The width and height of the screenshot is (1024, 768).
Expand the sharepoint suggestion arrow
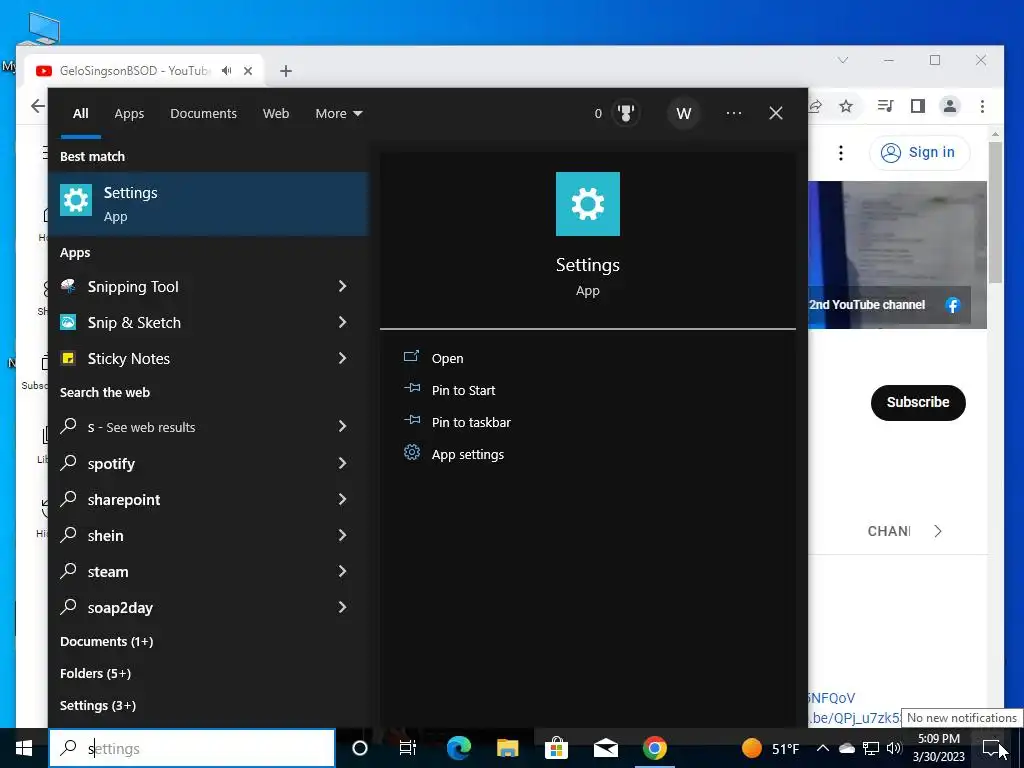coord(342,499)
